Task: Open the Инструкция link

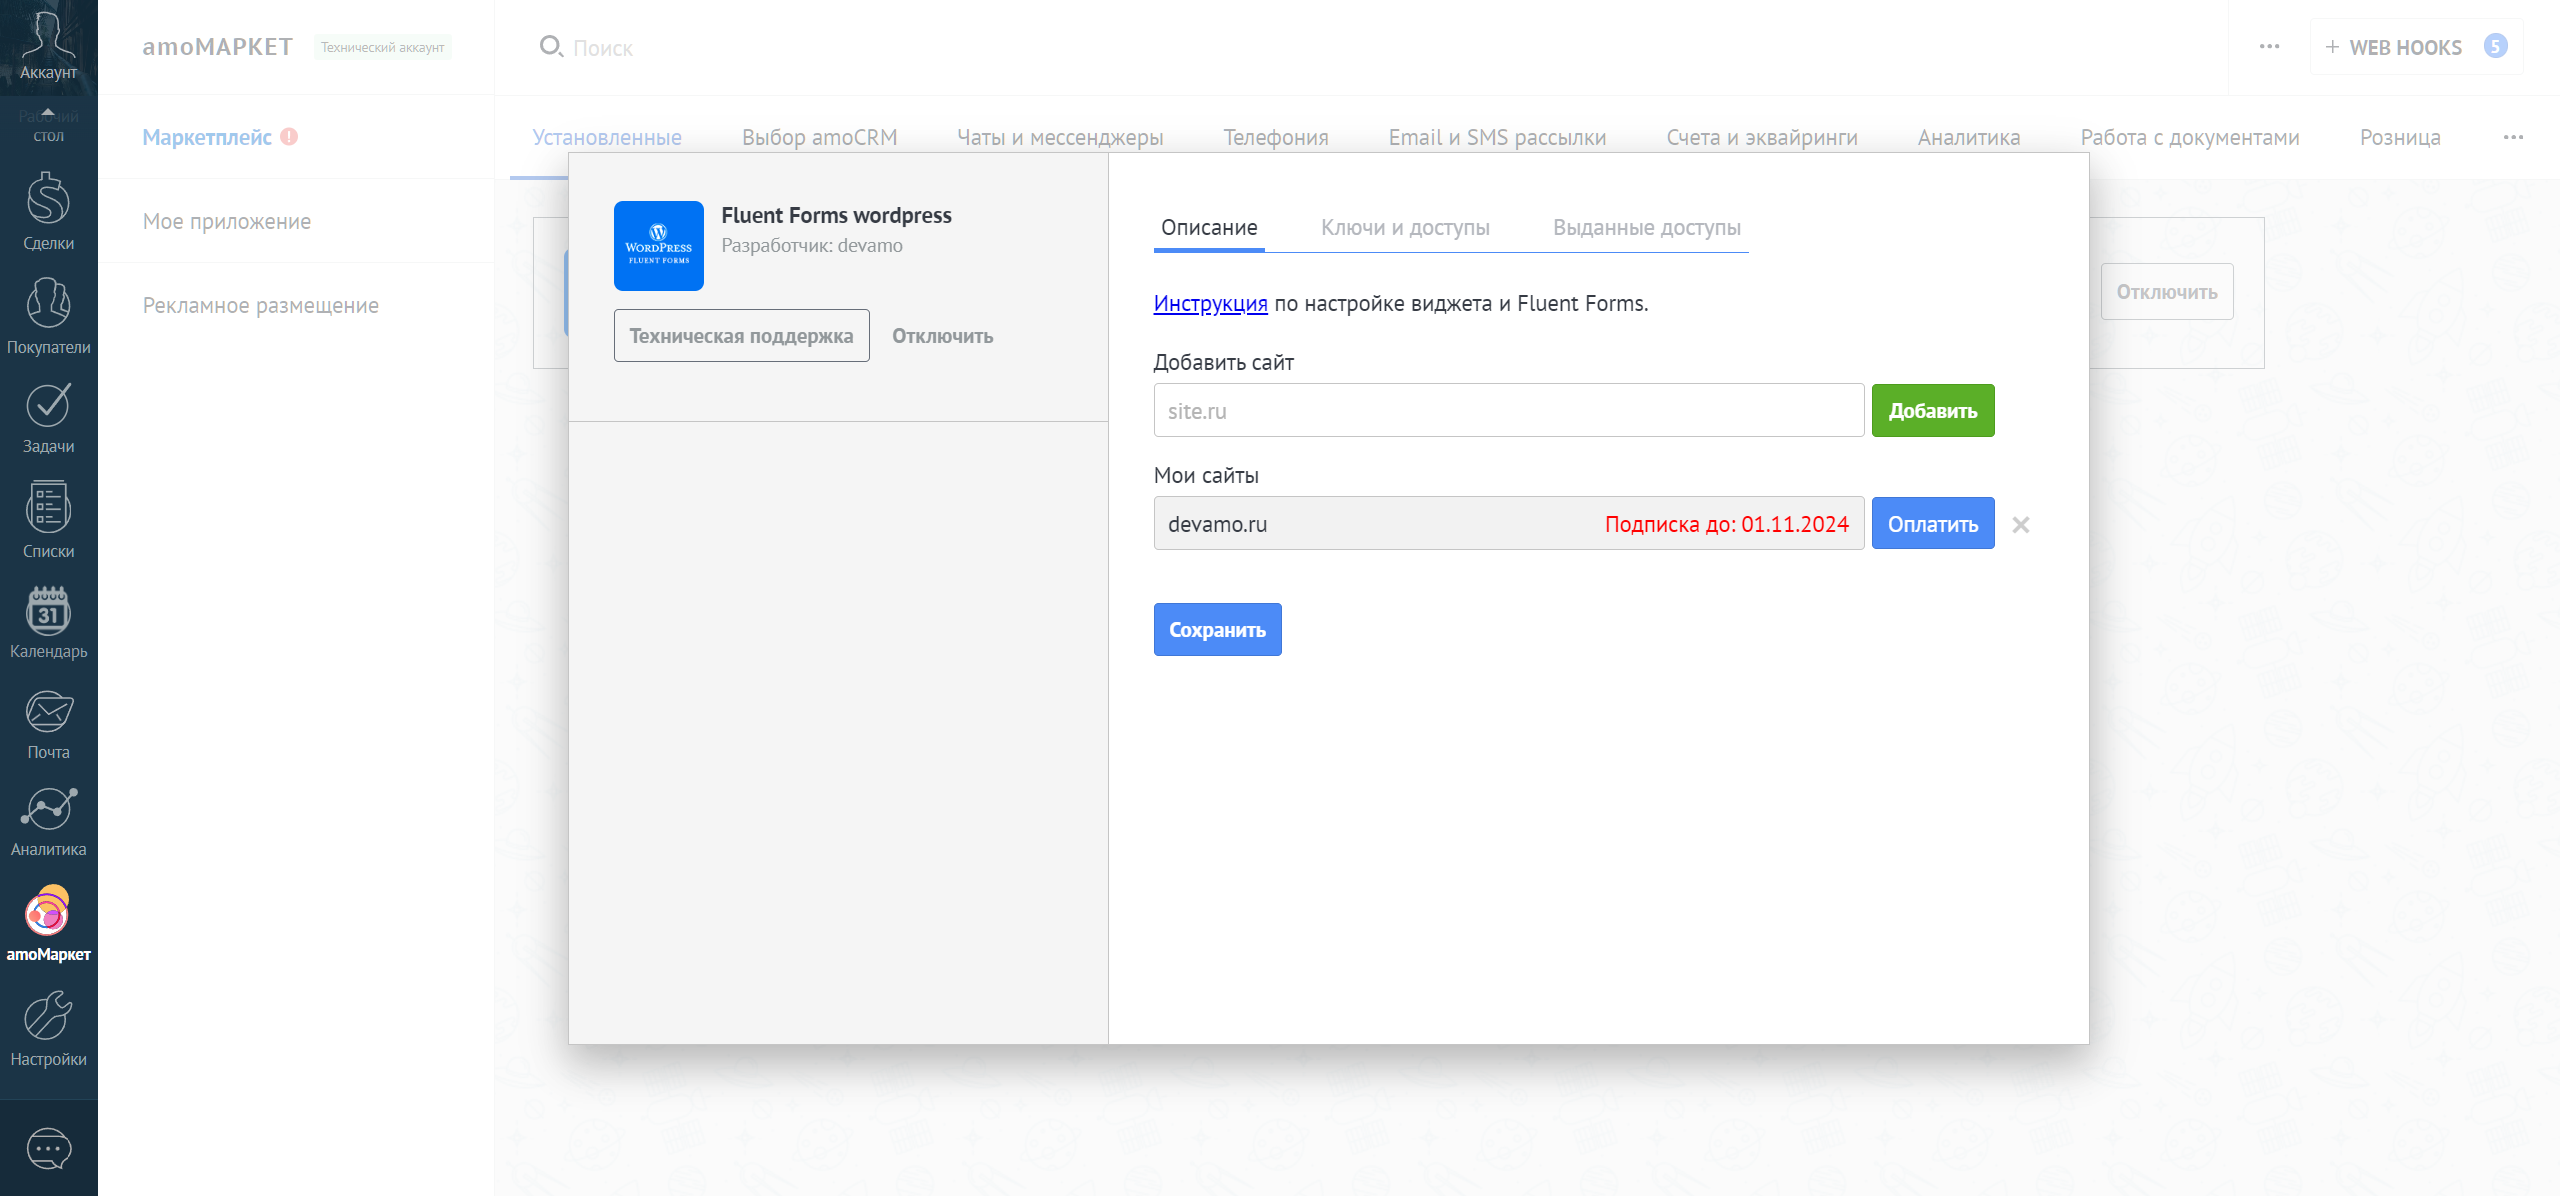Action: click(1210, 303)
